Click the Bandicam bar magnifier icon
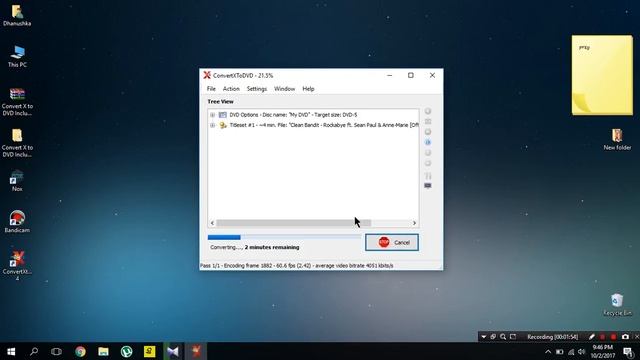 (x=503, y=337)
